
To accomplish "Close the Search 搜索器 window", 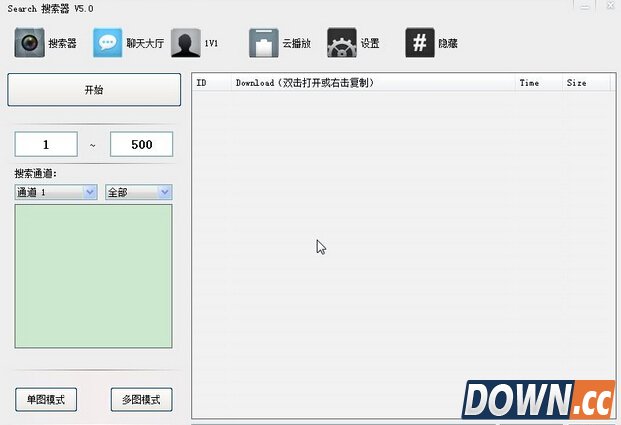I will click(x=610, y=6).
